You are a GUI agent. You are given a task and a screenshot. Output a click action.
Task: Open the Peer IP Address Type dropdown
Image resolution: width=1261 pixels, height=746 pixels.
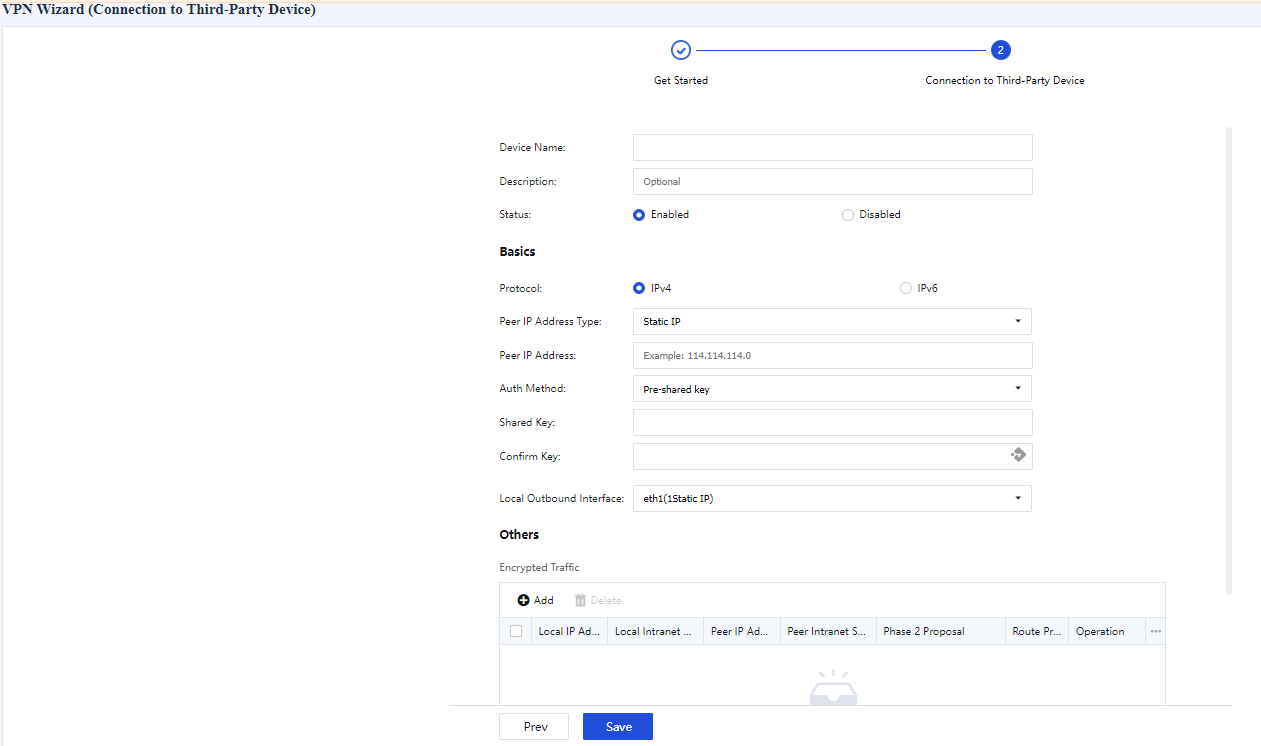[832, 321]
